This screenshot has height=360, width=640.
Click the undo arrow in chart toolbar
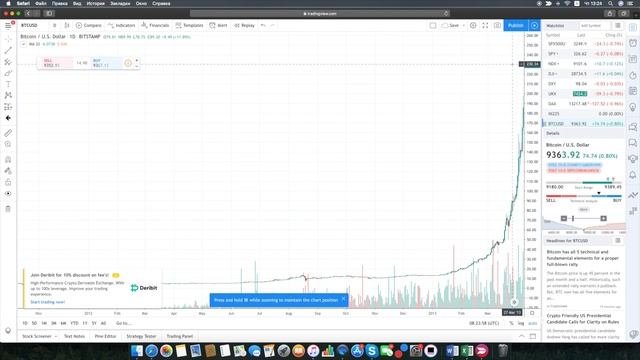263,25
